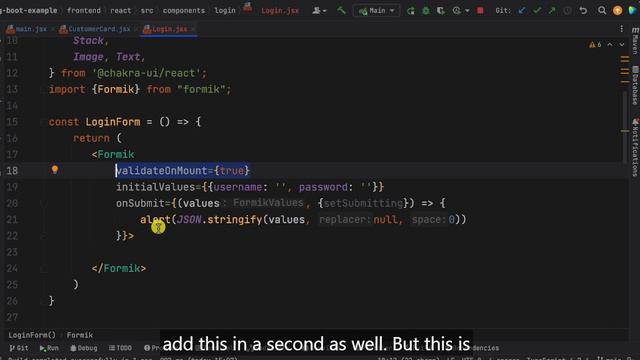Open the user account profile icon
Viewport: 640px width, 360px height.
pyautogui.click(x=318, y=11)
